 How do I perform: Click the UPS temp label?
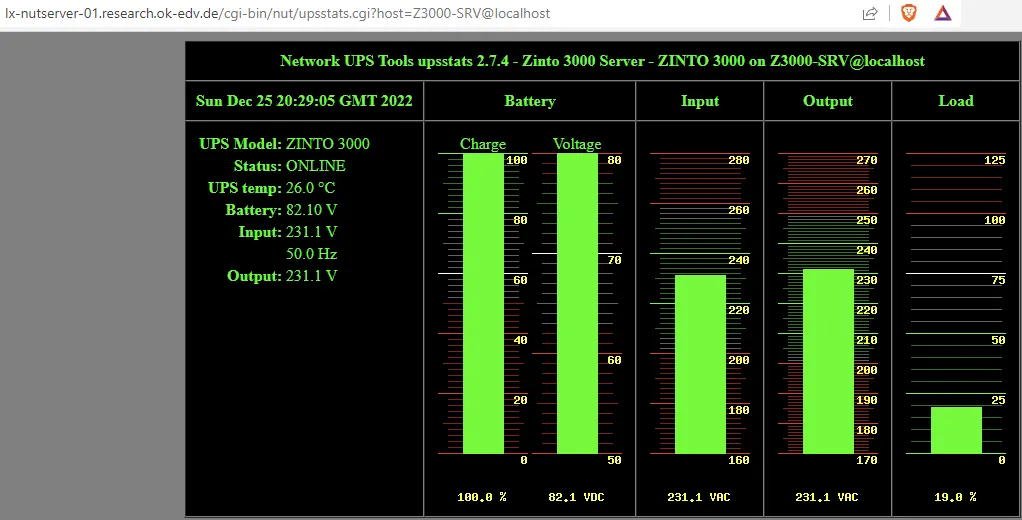[x=245, y=188]
